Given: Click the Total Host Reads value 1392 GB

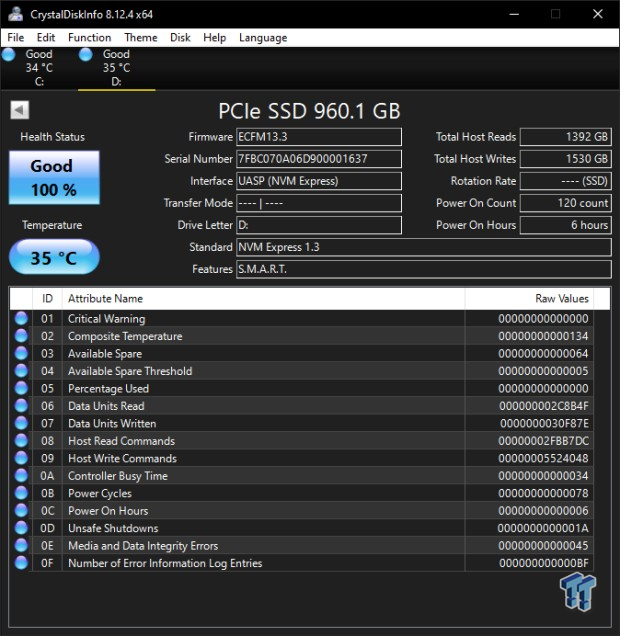Looking at the screenshot, I should (566, 137).
